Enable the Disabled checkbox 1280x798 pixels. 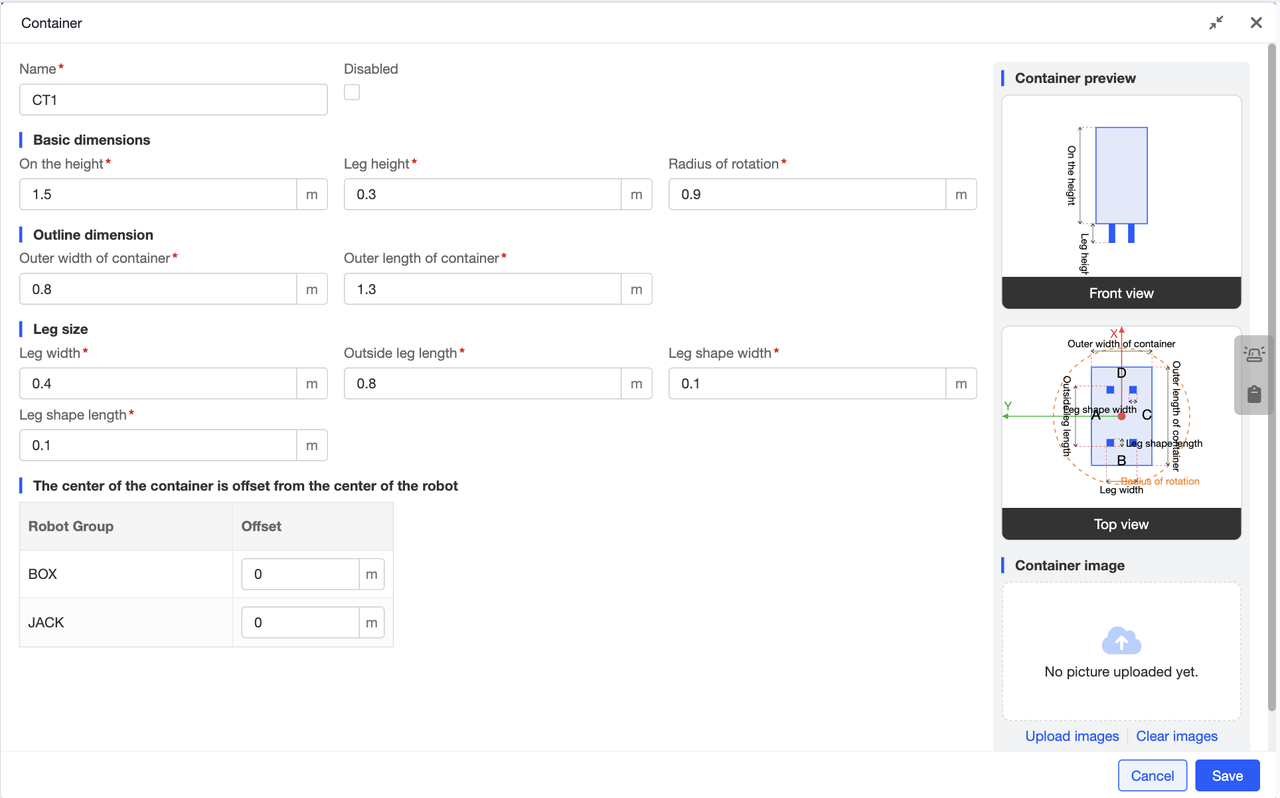point(351,92)
